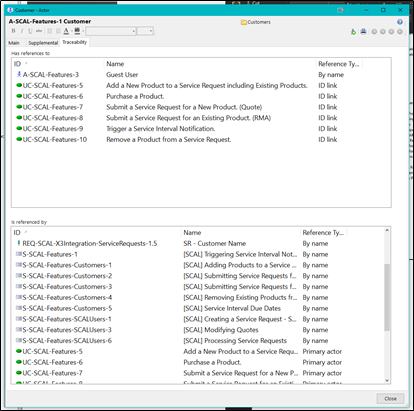Image resolution: width=414 pixels, height=411 pixels.
Task: Open highlight color dropdown arrow
Action: tap(82, 31)
